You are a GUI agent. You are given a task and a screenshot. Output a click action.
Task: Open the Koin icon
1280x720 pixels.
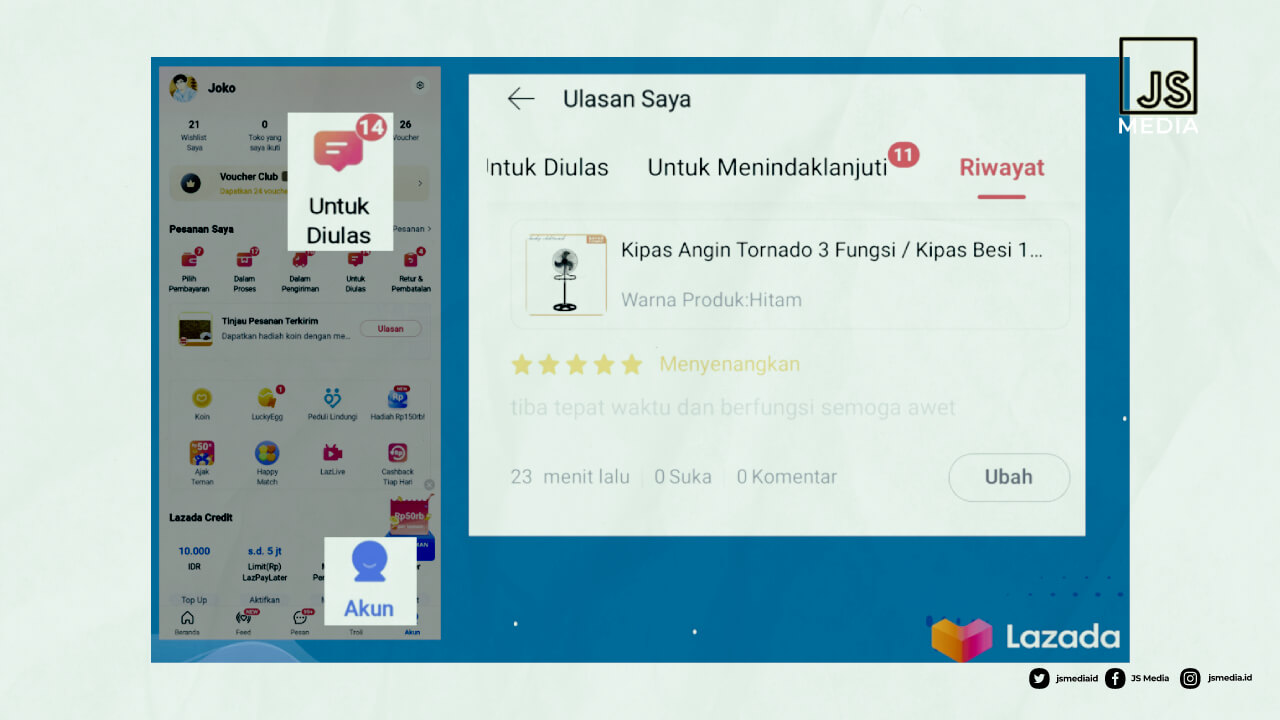[x=202, y=398]
